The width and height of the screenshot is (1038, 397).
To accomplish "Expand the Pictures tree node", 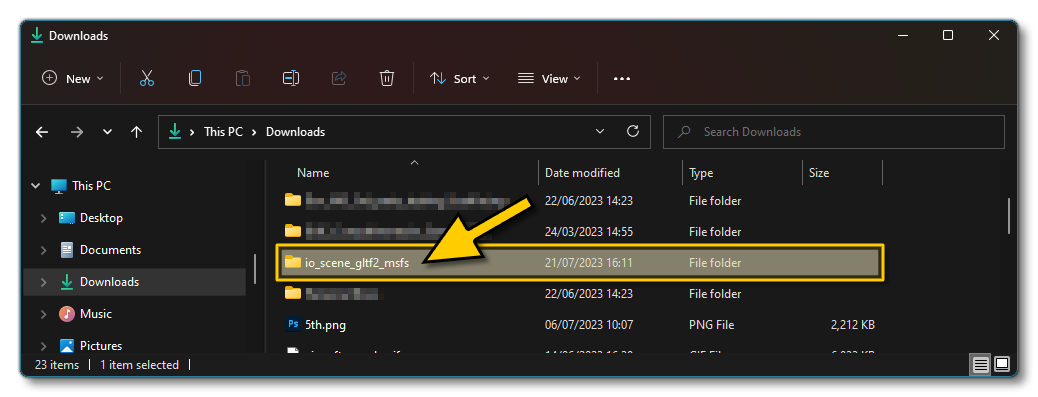I will 44,345.
